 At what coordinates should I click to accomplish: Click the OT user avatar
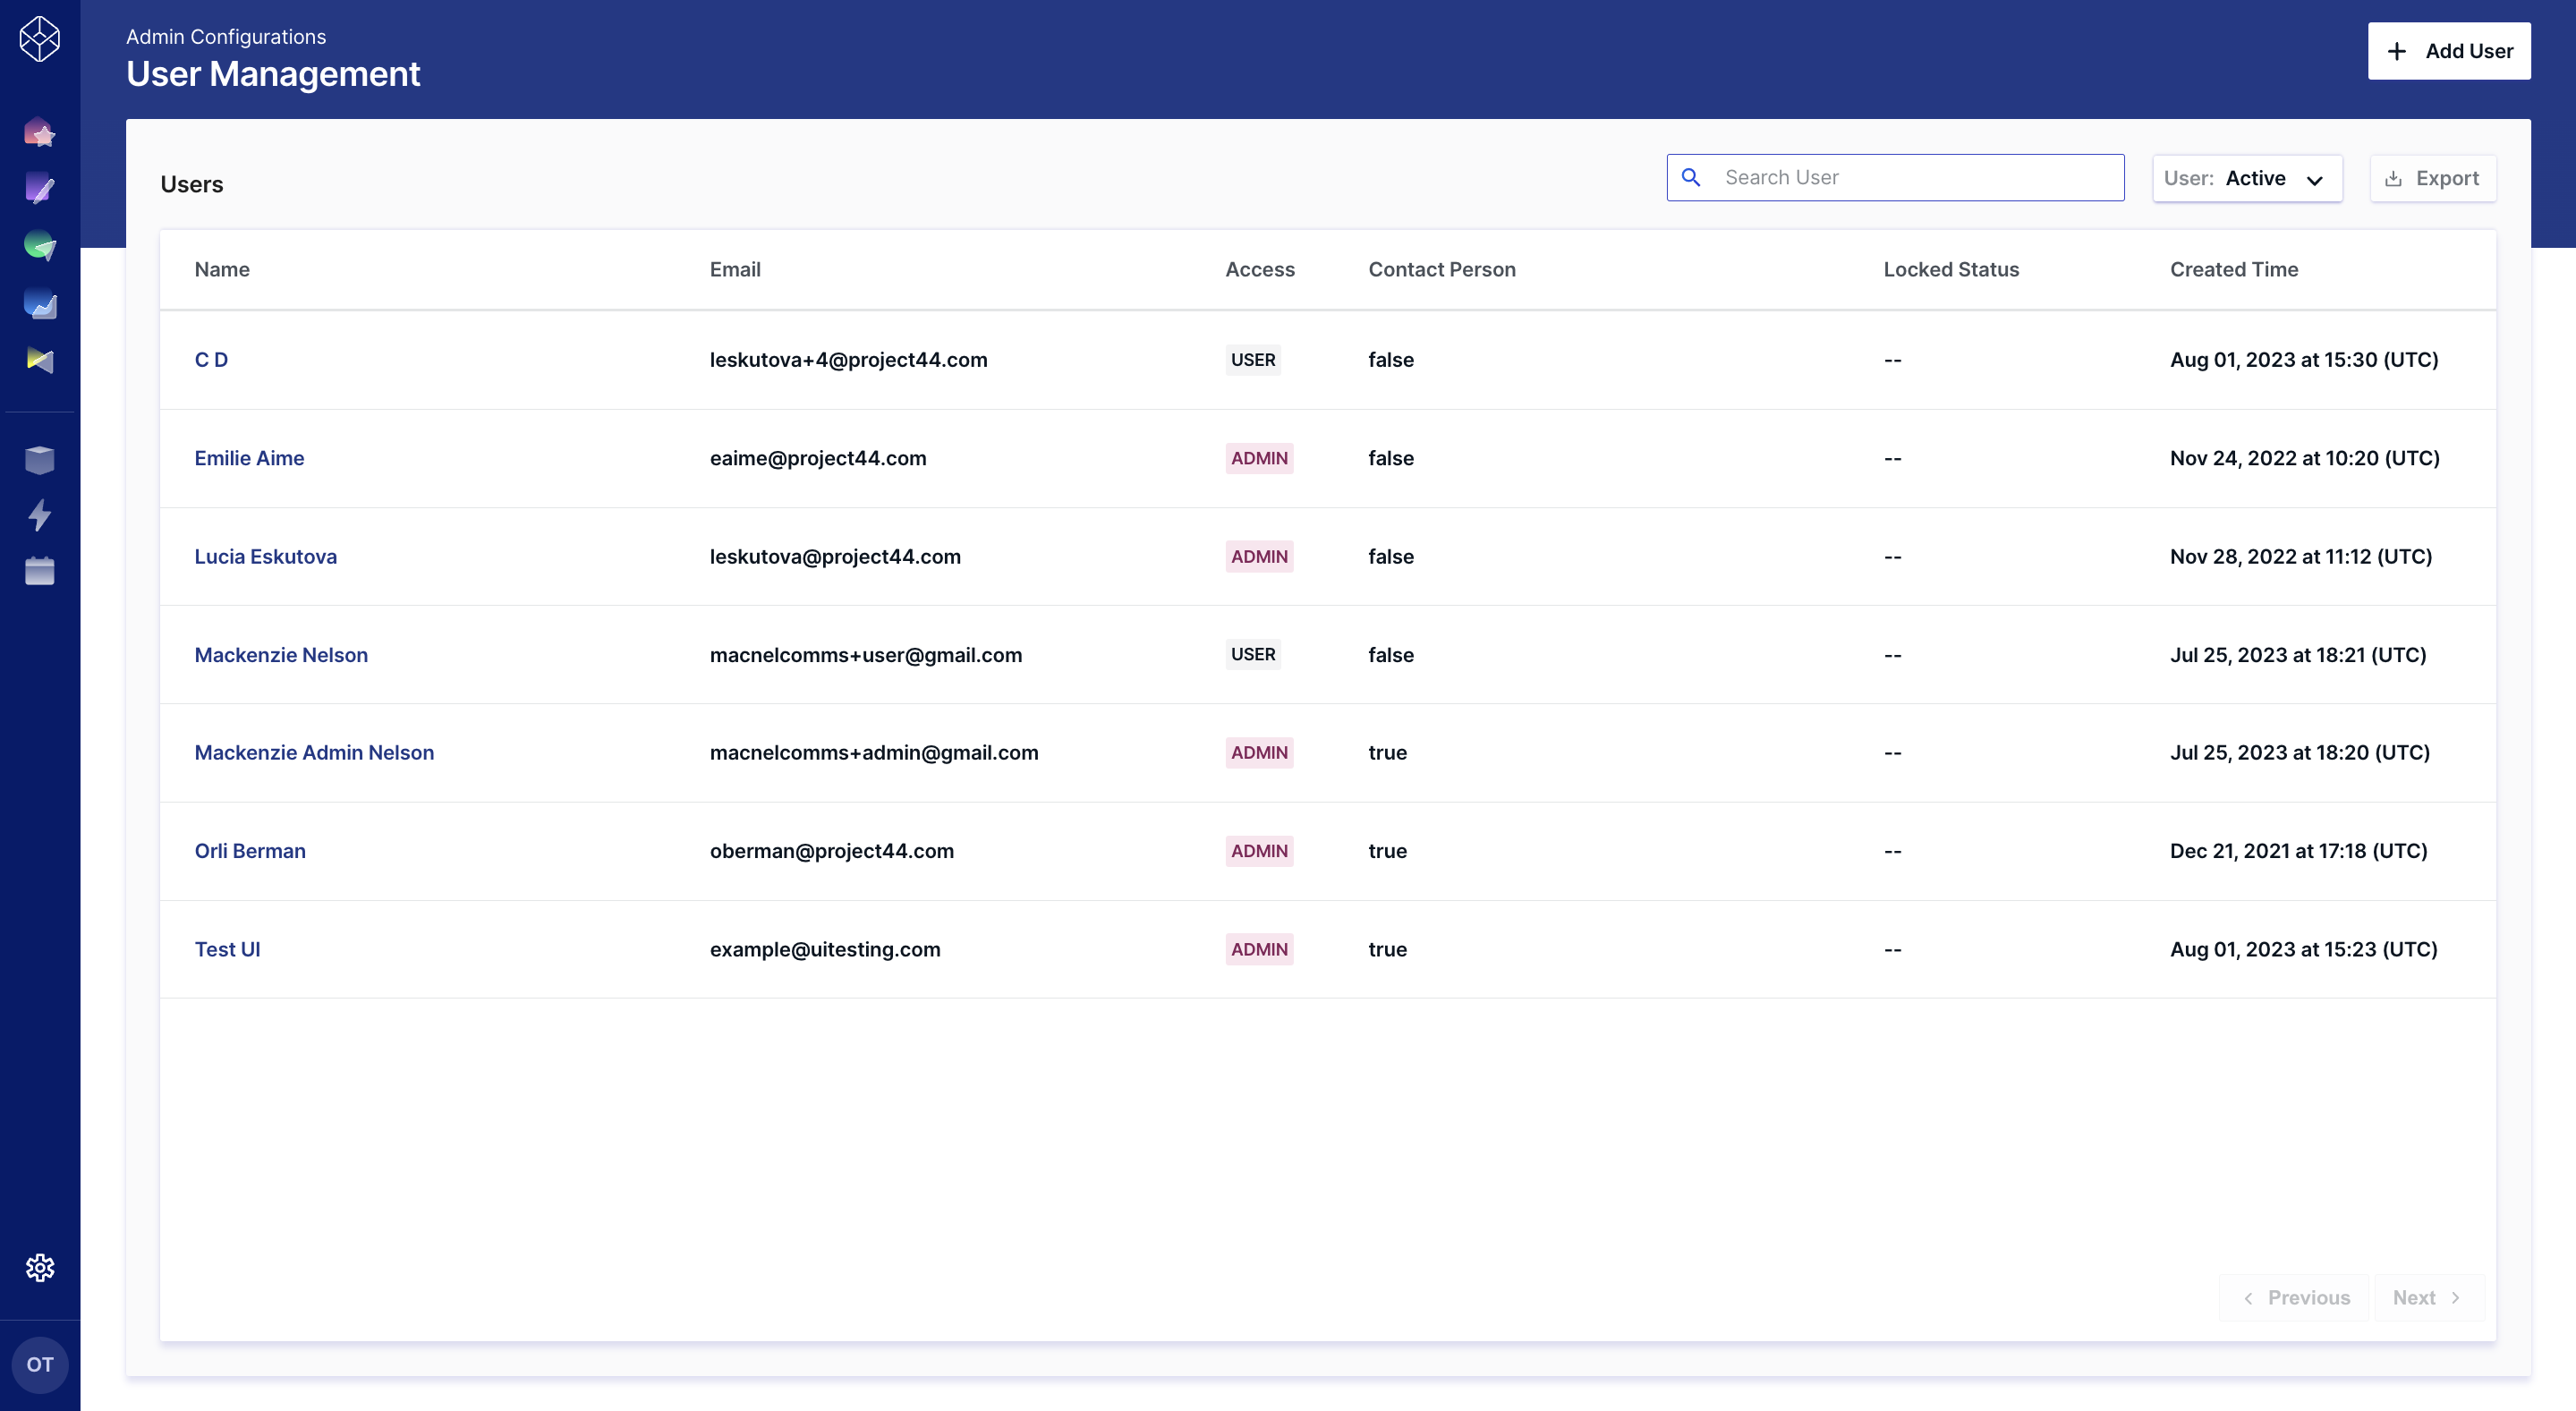40,1364
